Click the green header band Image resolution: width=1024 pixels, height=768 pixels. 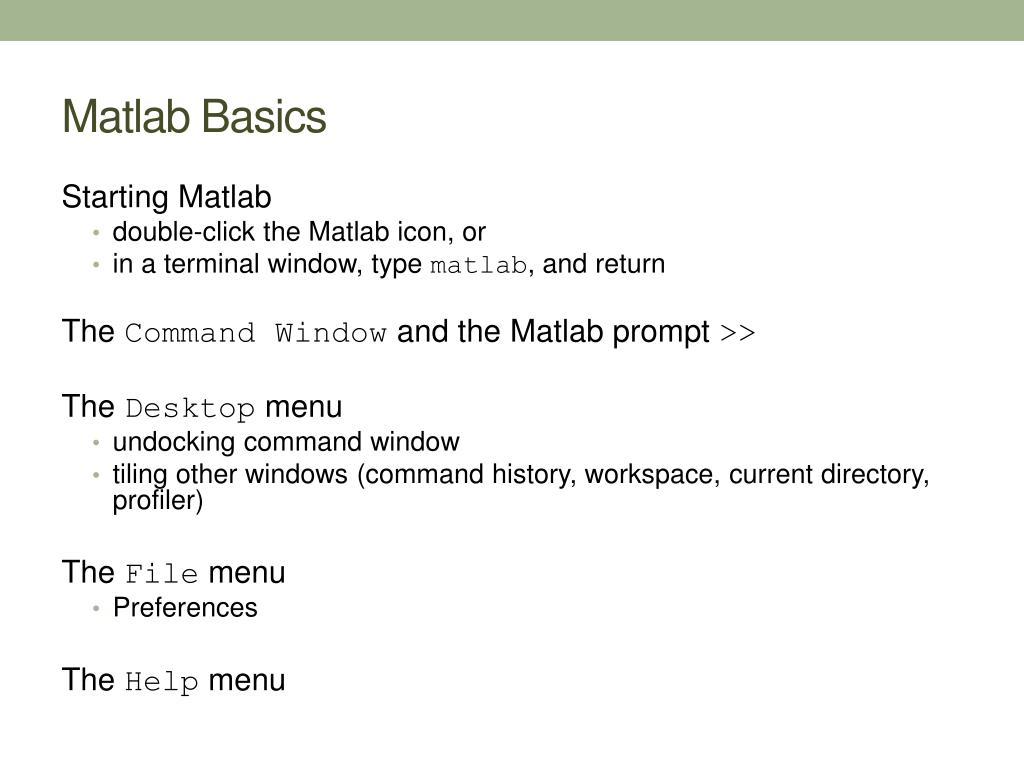pyautogui.click(x=512, y=20)
